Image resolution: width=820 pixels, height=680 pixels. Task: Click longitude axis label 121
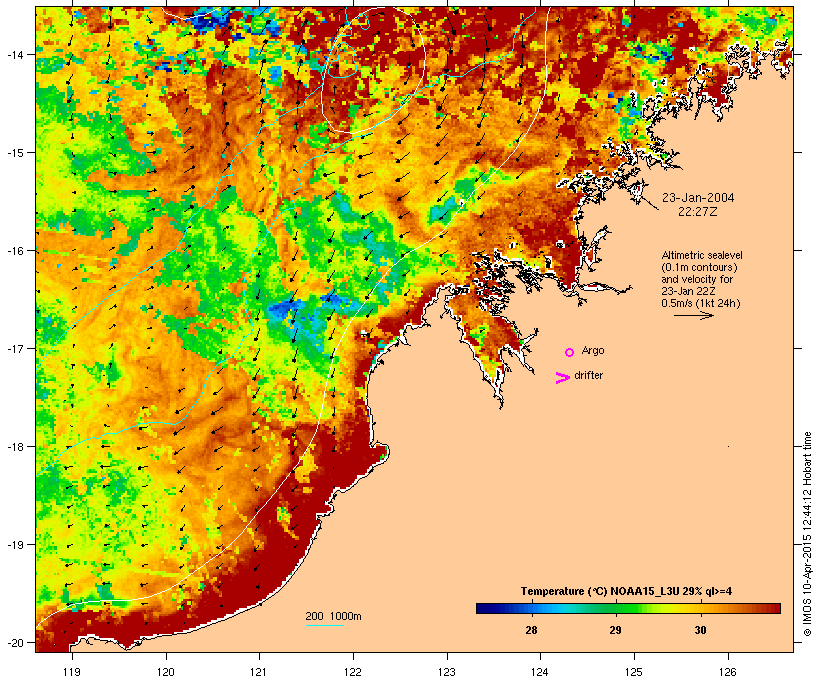259,672
